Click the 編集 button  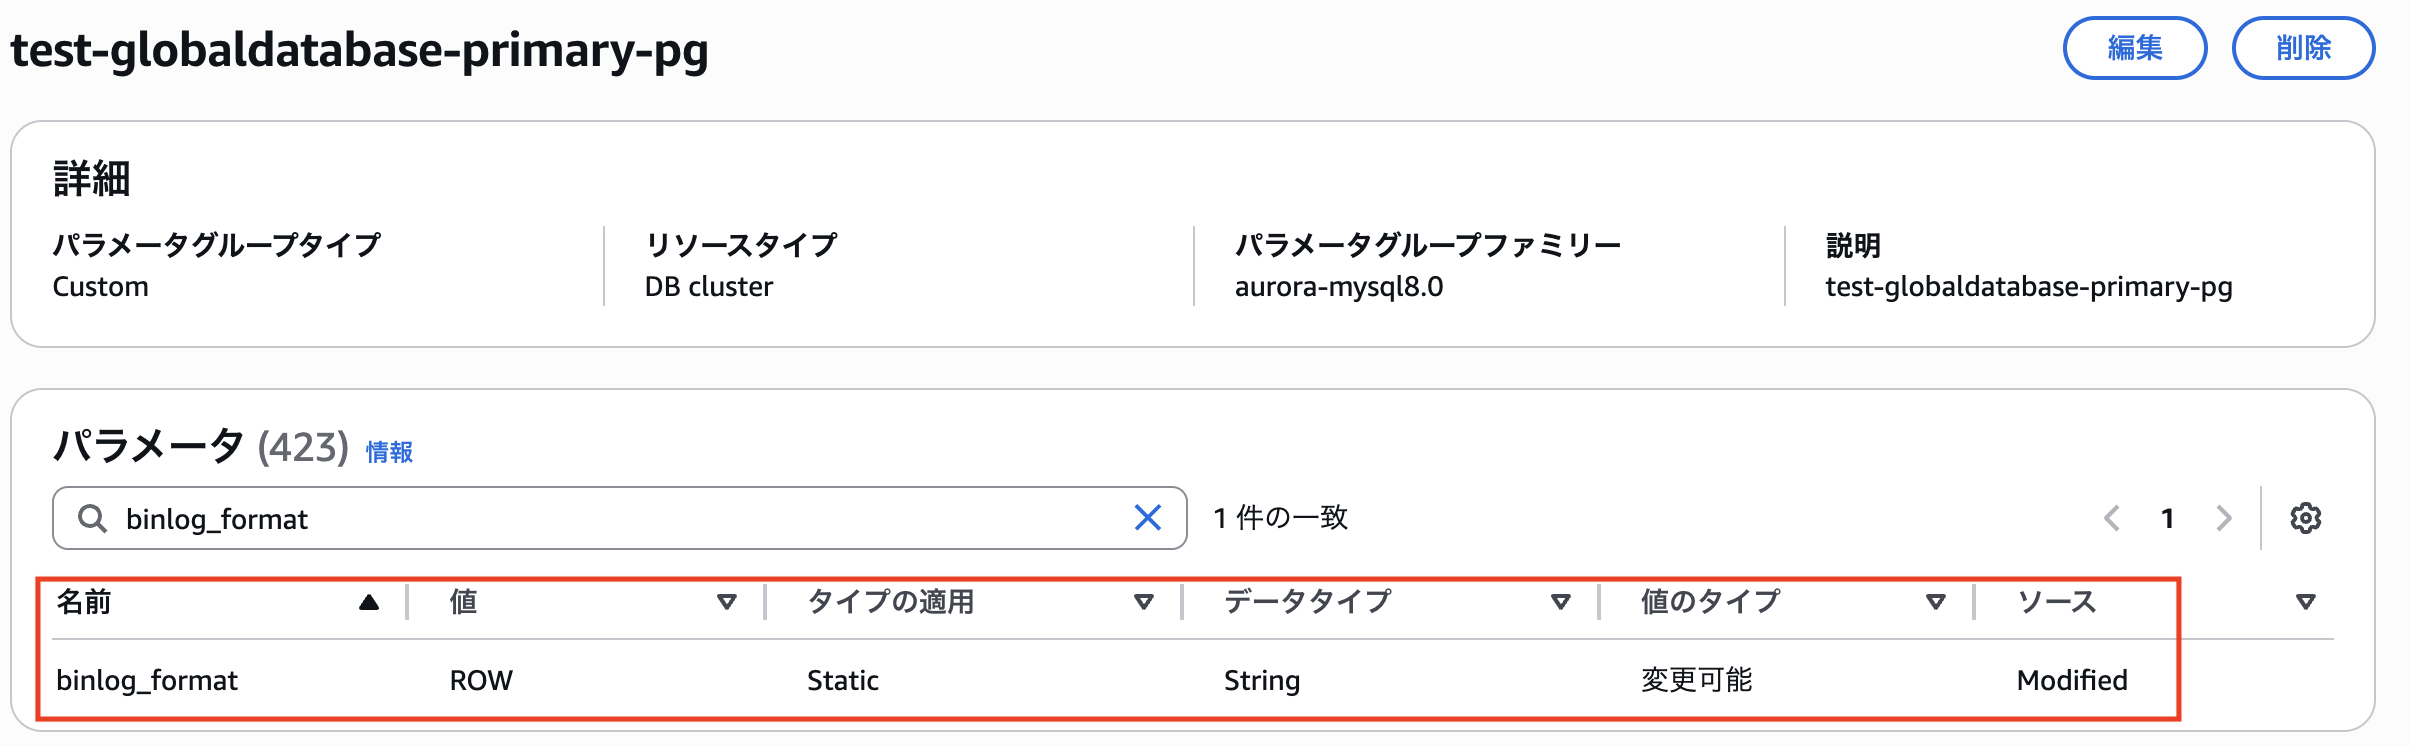pos(2135,46)
